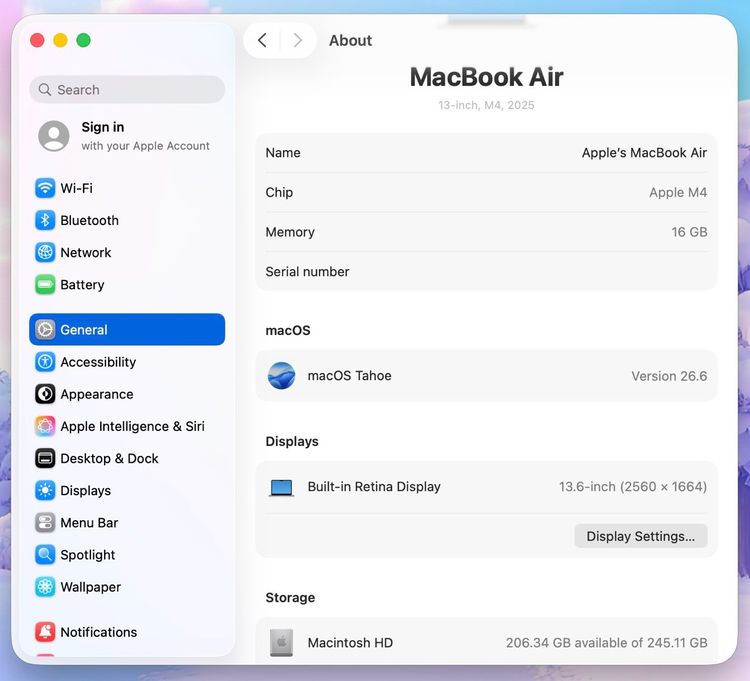The image size is (750, 681).
Task: Click the Appearance icon
Action: pos(45,394)
